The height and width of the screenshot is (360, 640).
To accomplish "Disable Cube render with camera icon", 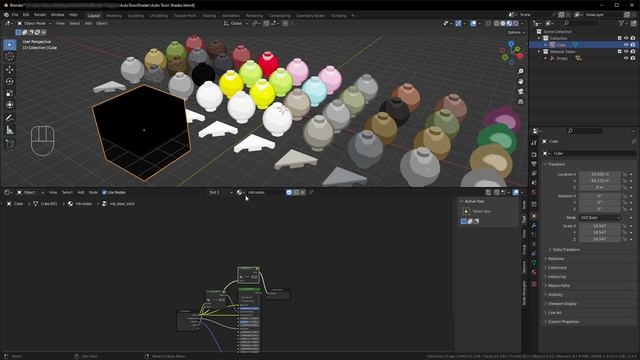I will (633, 45).
